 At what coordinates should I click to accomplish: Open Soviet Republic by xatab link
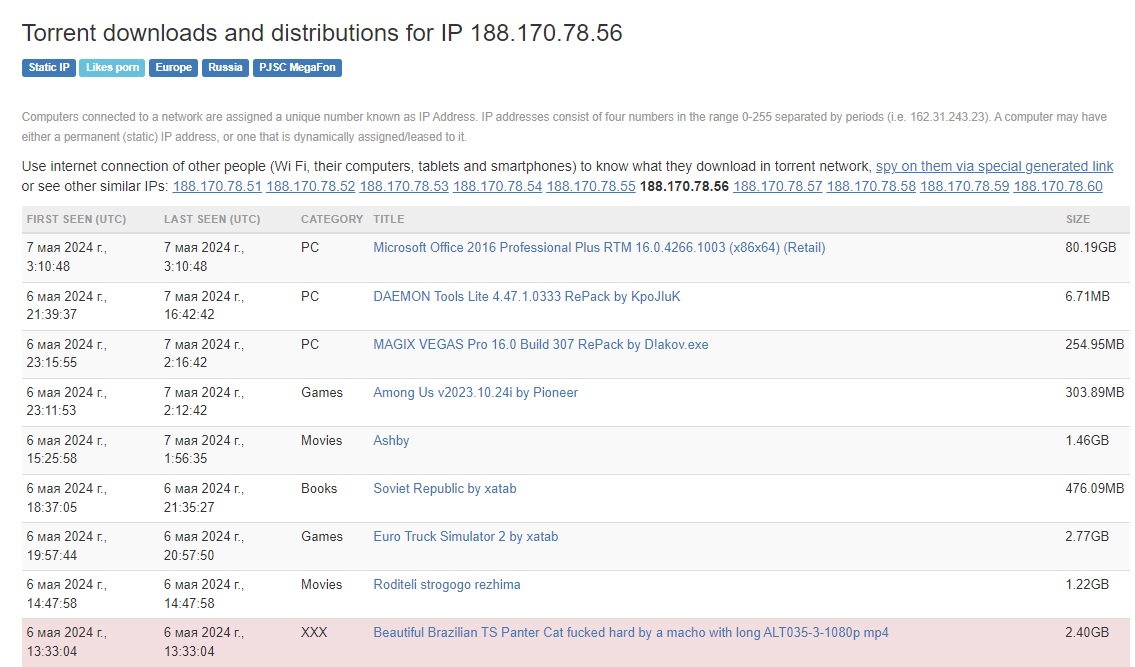[x=444, y=489]
